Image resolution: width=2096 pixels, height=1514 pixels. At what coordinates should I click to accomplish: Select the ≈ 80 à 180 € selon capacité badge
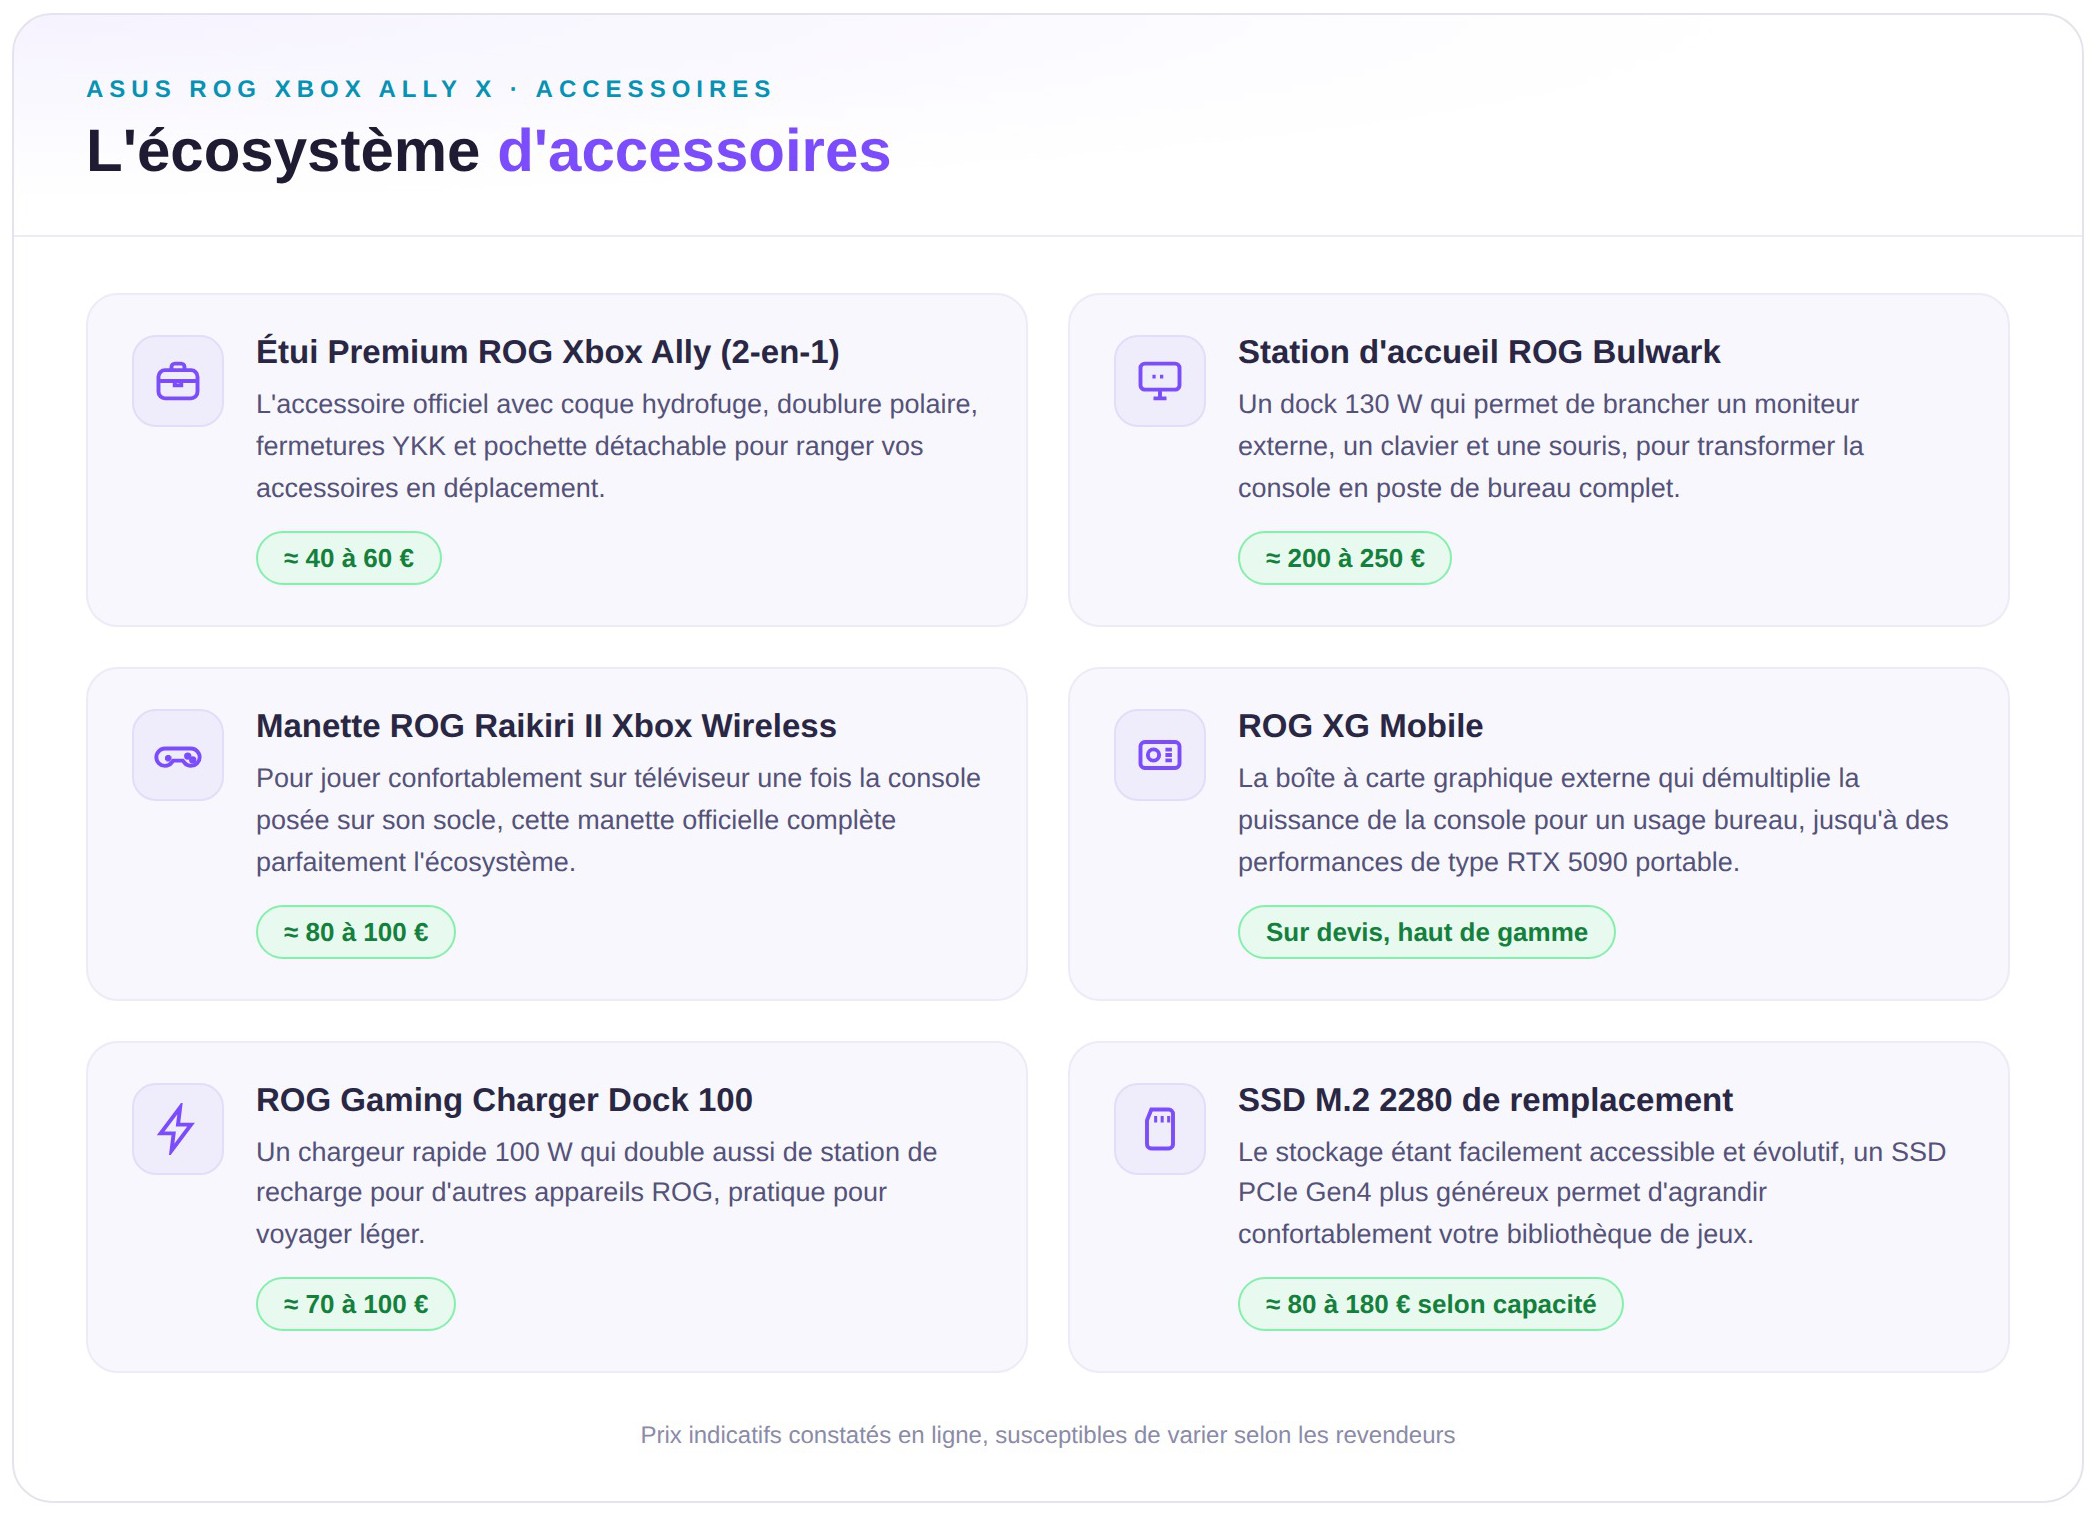[x=1431, y=1304]
